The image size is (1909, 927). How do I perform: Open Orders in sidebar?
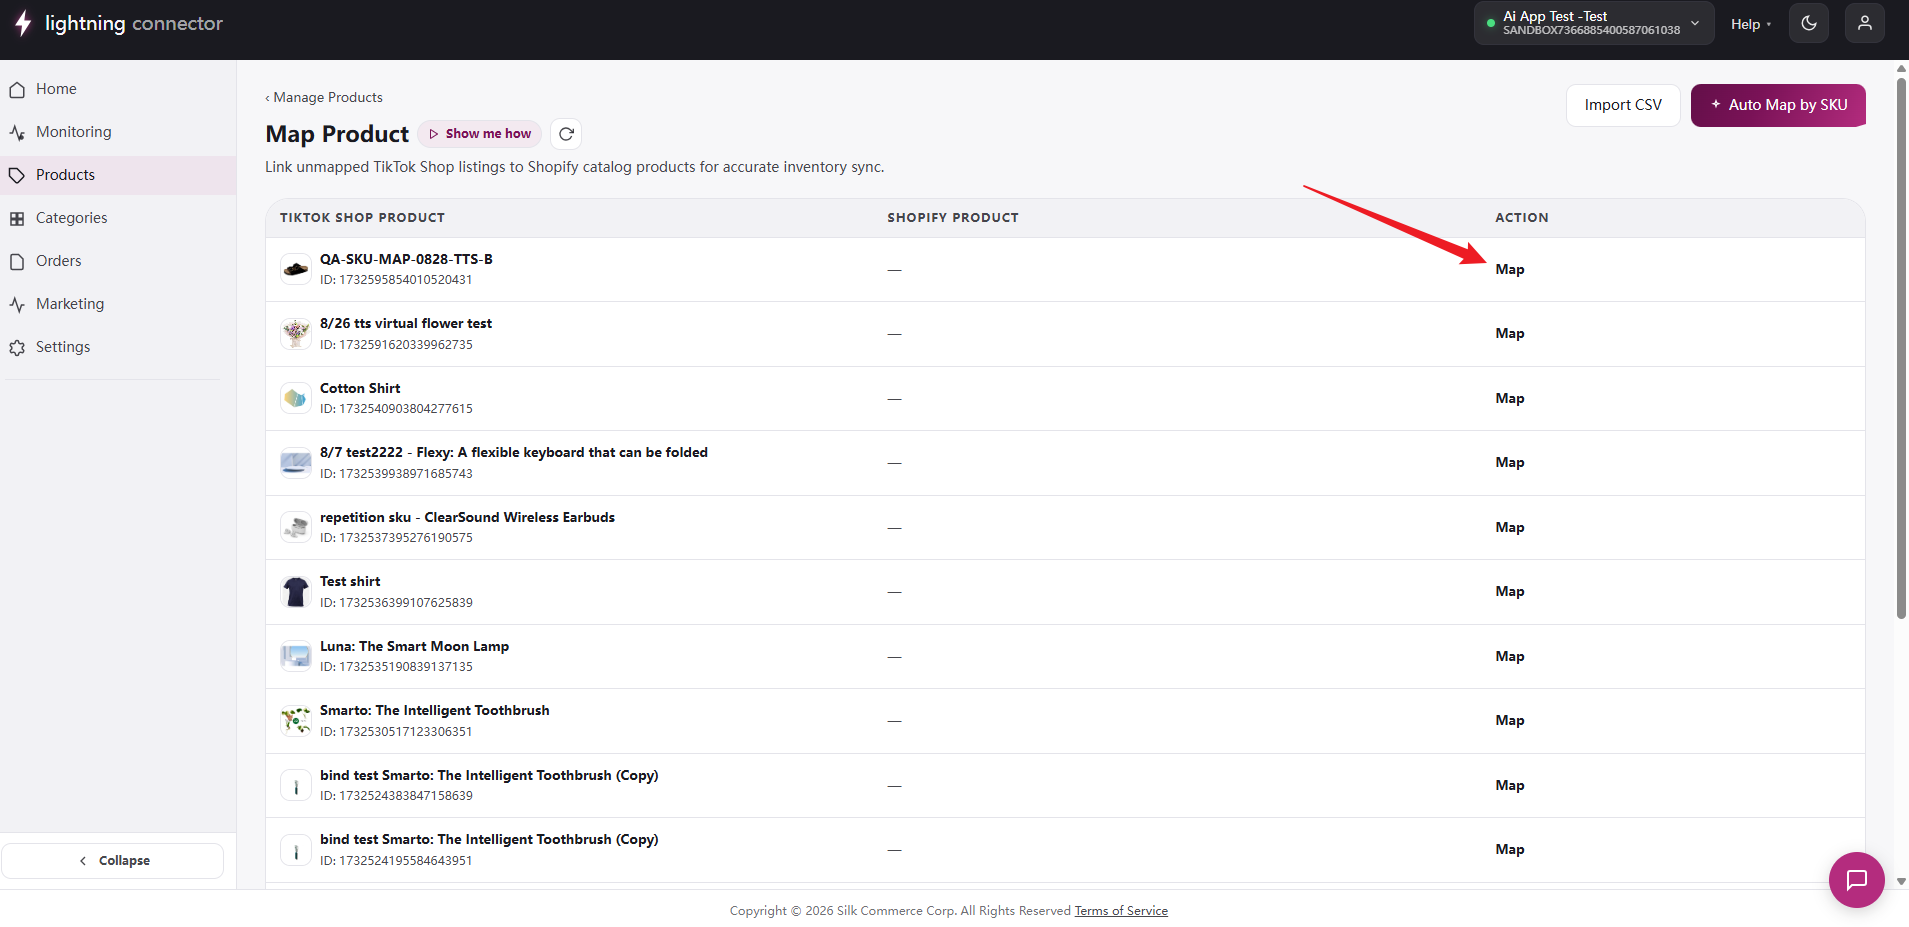(118, 261)
